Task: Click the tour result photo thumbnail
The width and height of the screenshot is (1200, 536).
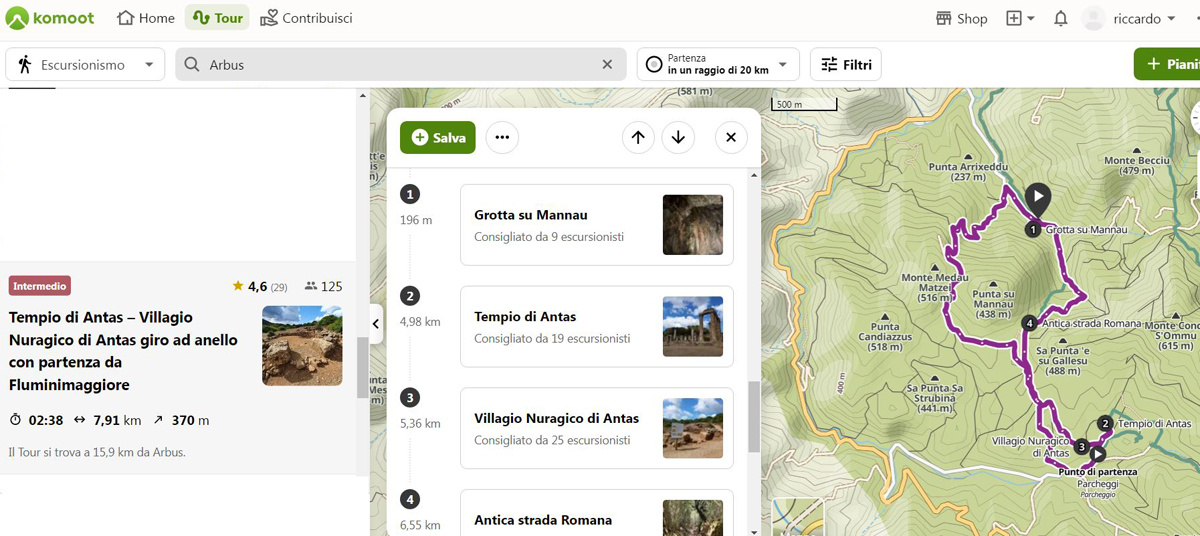Action: [x=302, y=346]
